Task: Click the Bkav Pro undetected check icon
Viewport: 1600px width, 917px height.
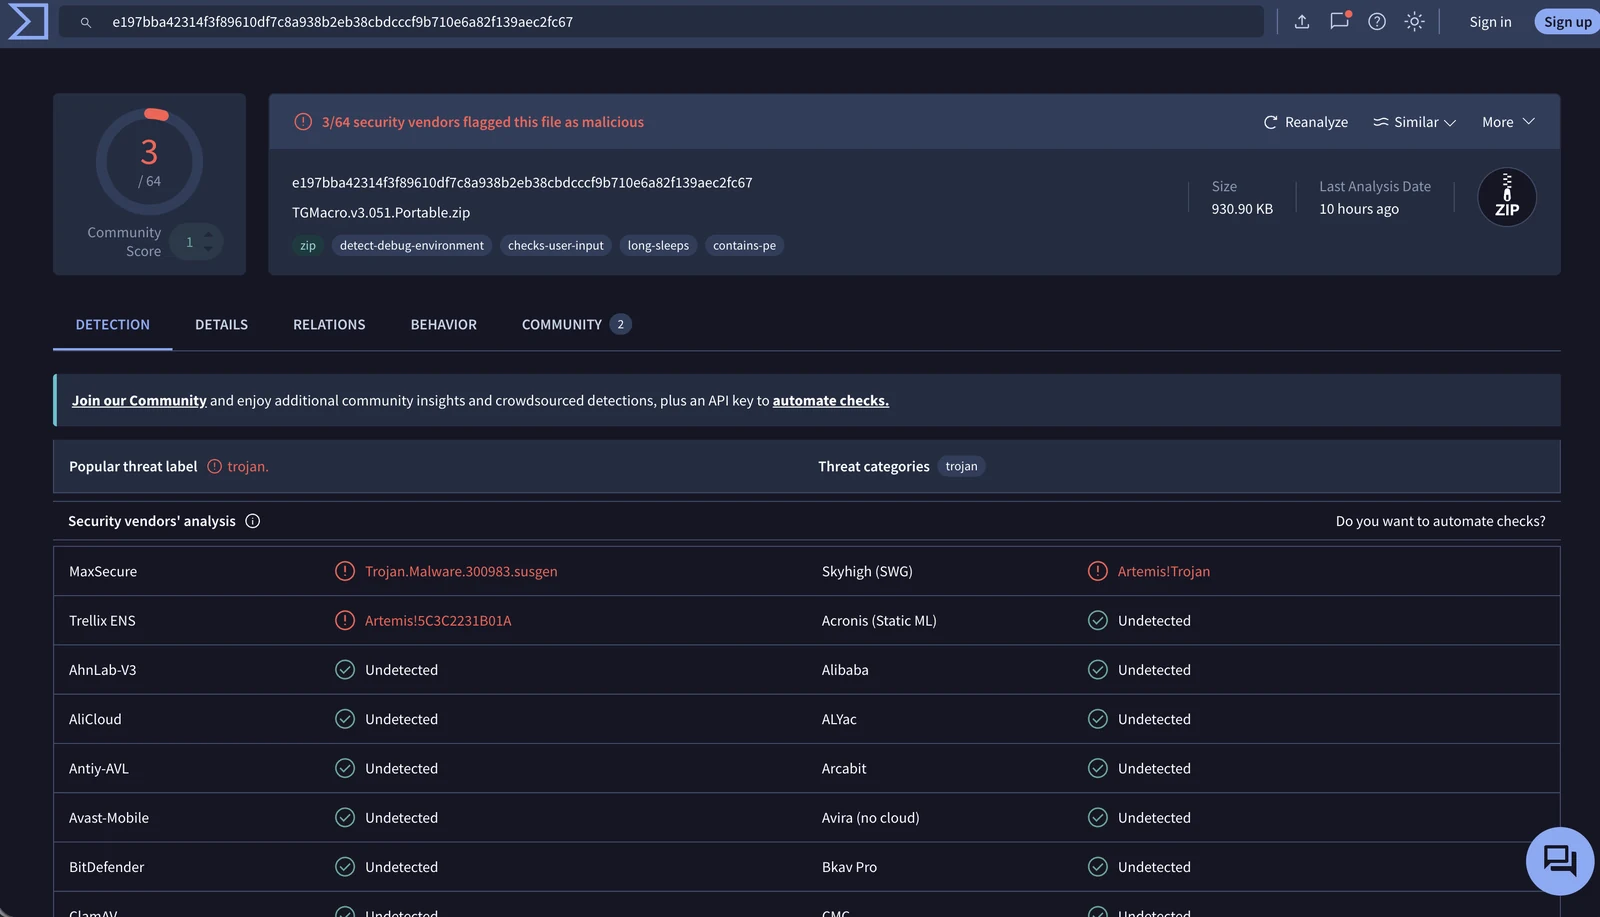Action: click(1098, 867)
